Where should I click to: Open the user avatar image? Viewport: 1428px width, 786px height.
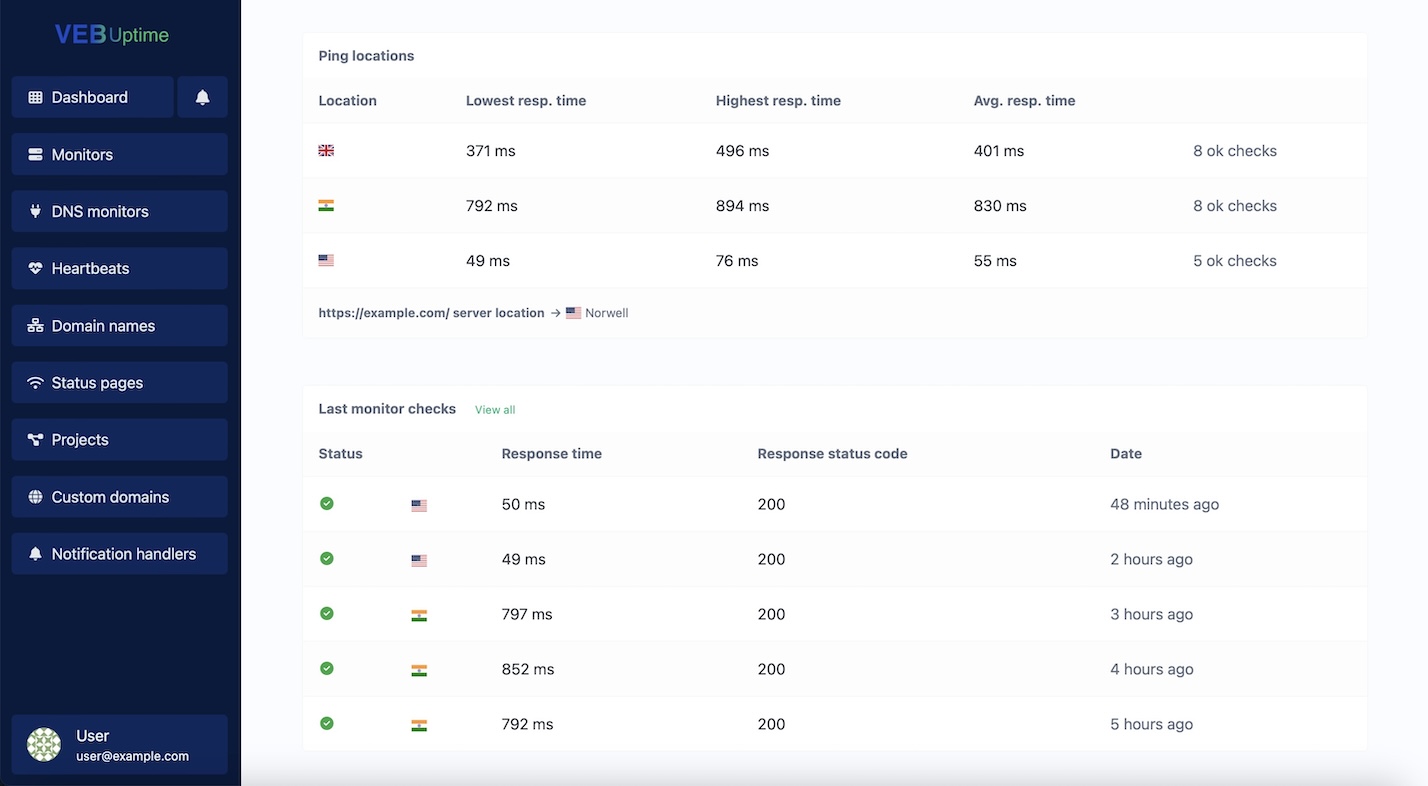pyautogui.click(x=43, y=744)
